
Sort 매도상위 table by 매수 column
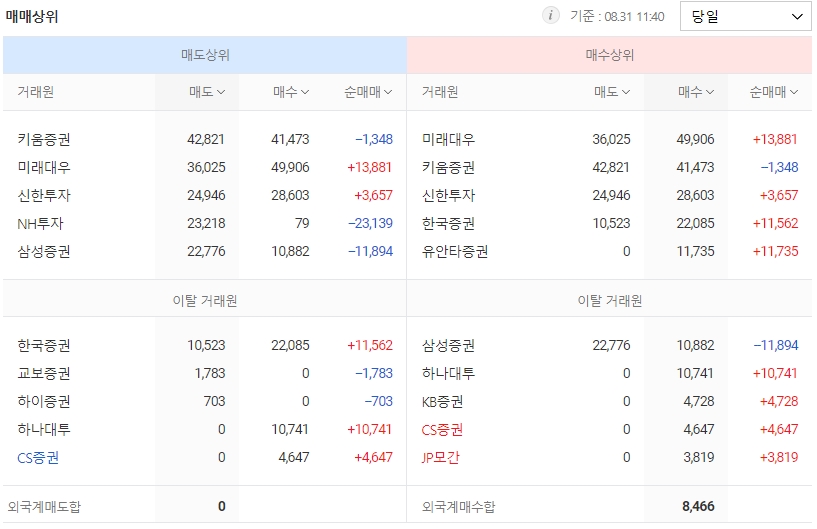tap(291, 92)
